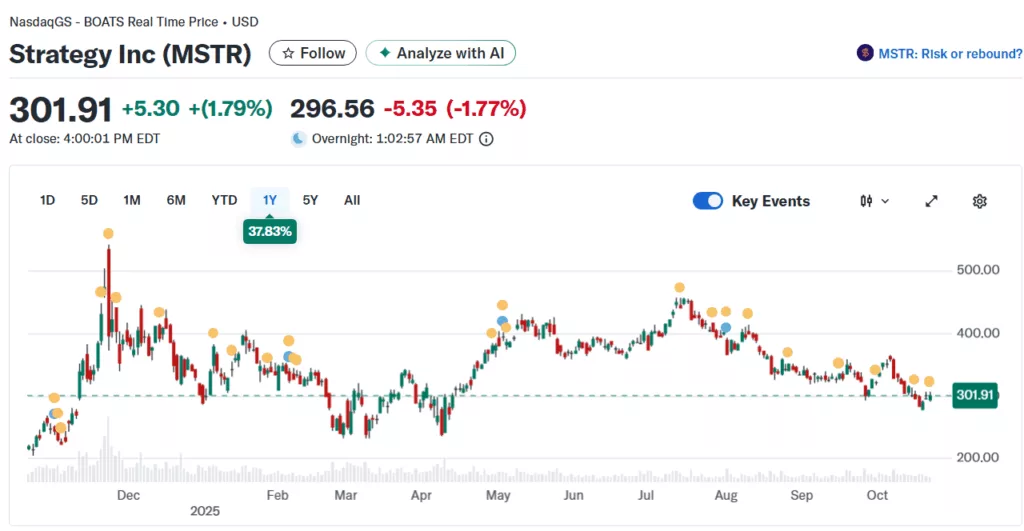
Task: Click the moon overnight session icon
Action: point(298,139)
